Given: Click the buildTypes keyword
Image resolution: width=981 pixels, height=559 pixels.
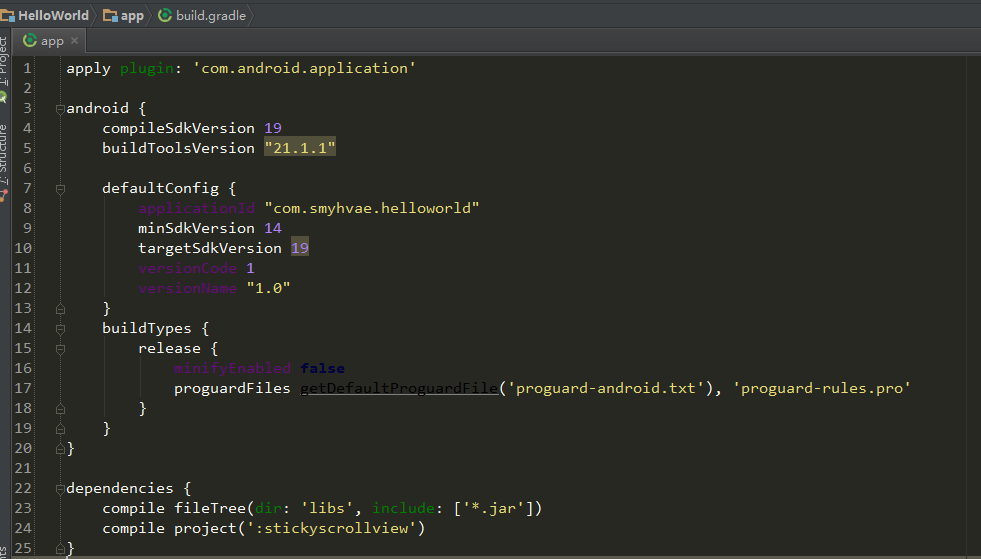Looking at the screenshot, I should tap(147, 329).
